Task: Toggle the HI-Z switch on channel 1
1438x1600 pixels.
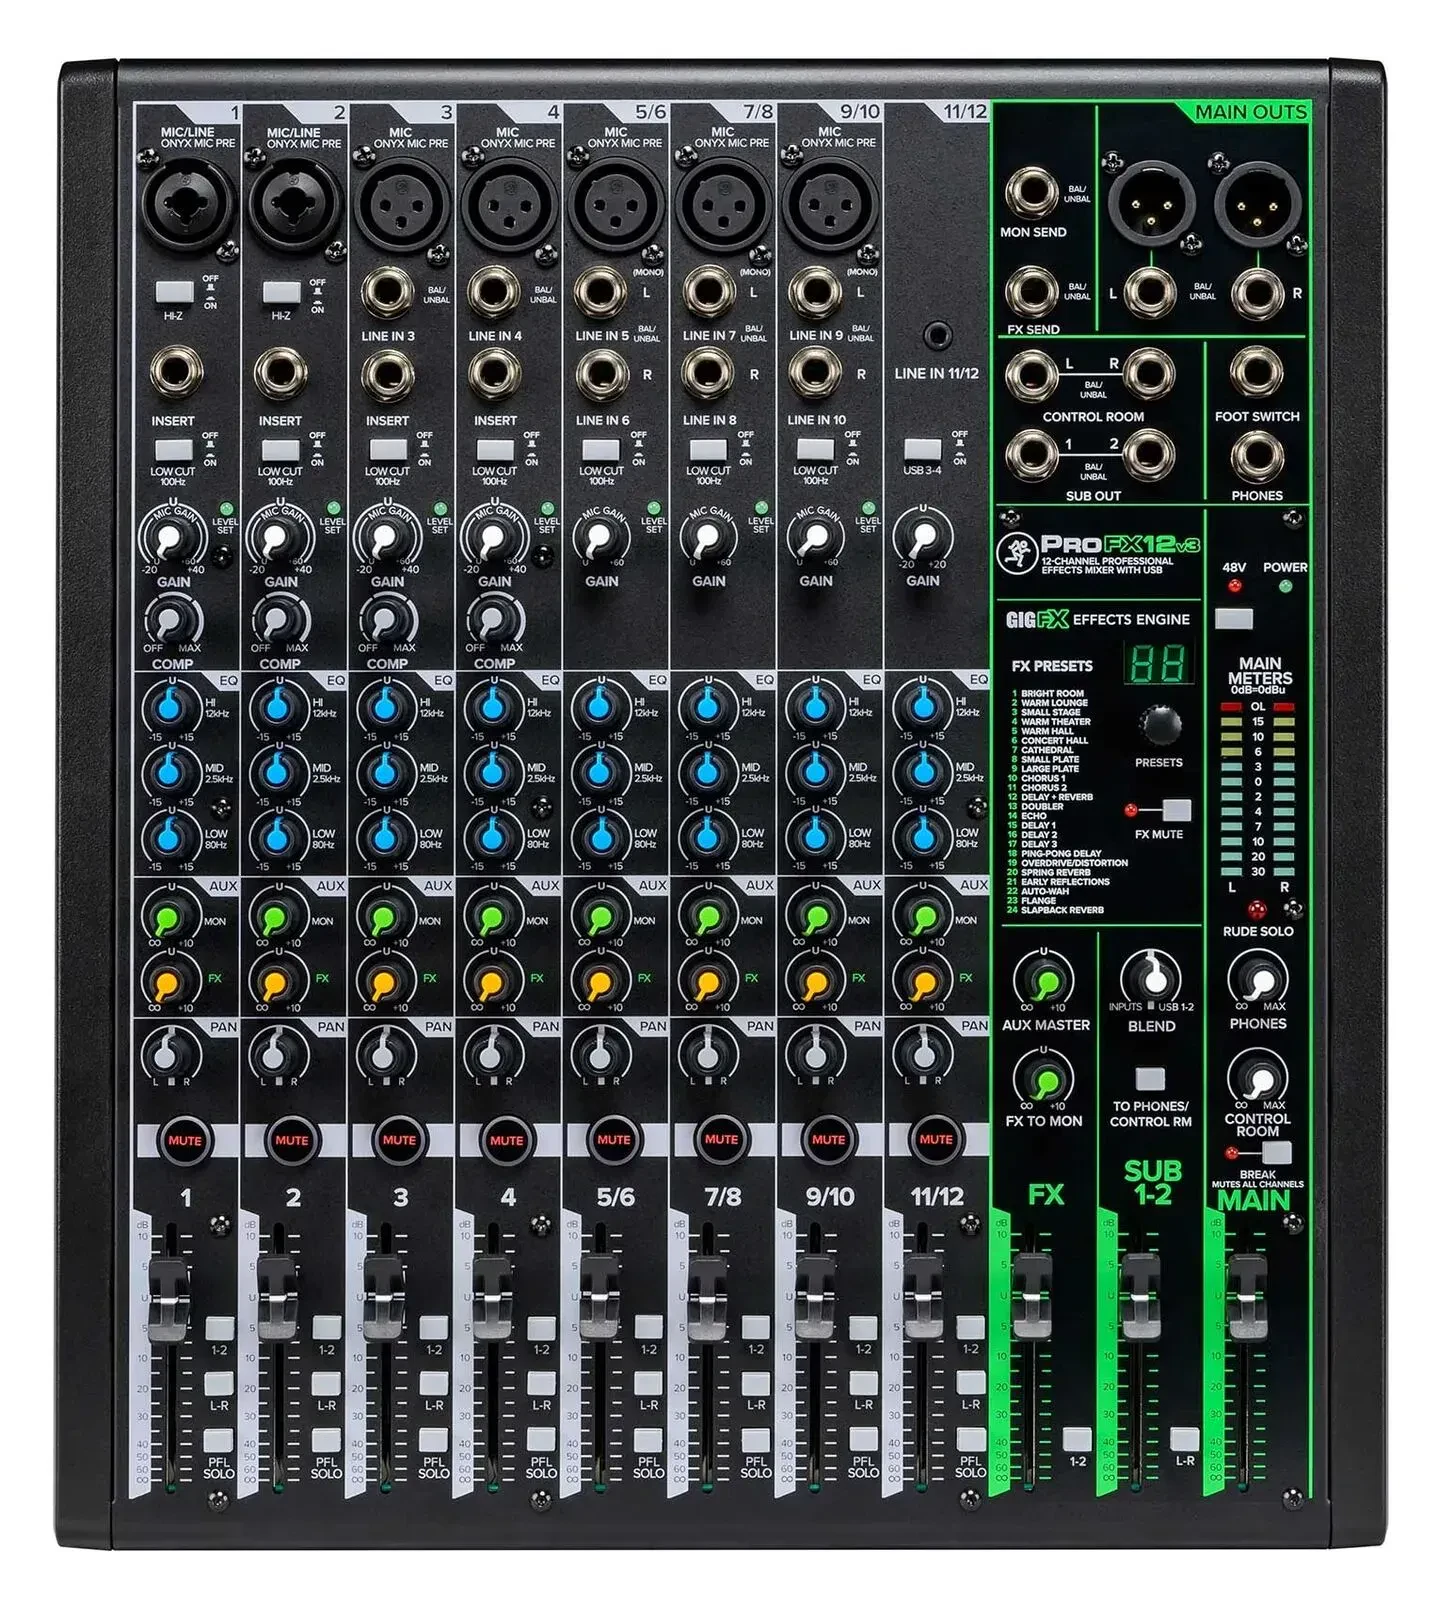Action: (x=174, y=291)
